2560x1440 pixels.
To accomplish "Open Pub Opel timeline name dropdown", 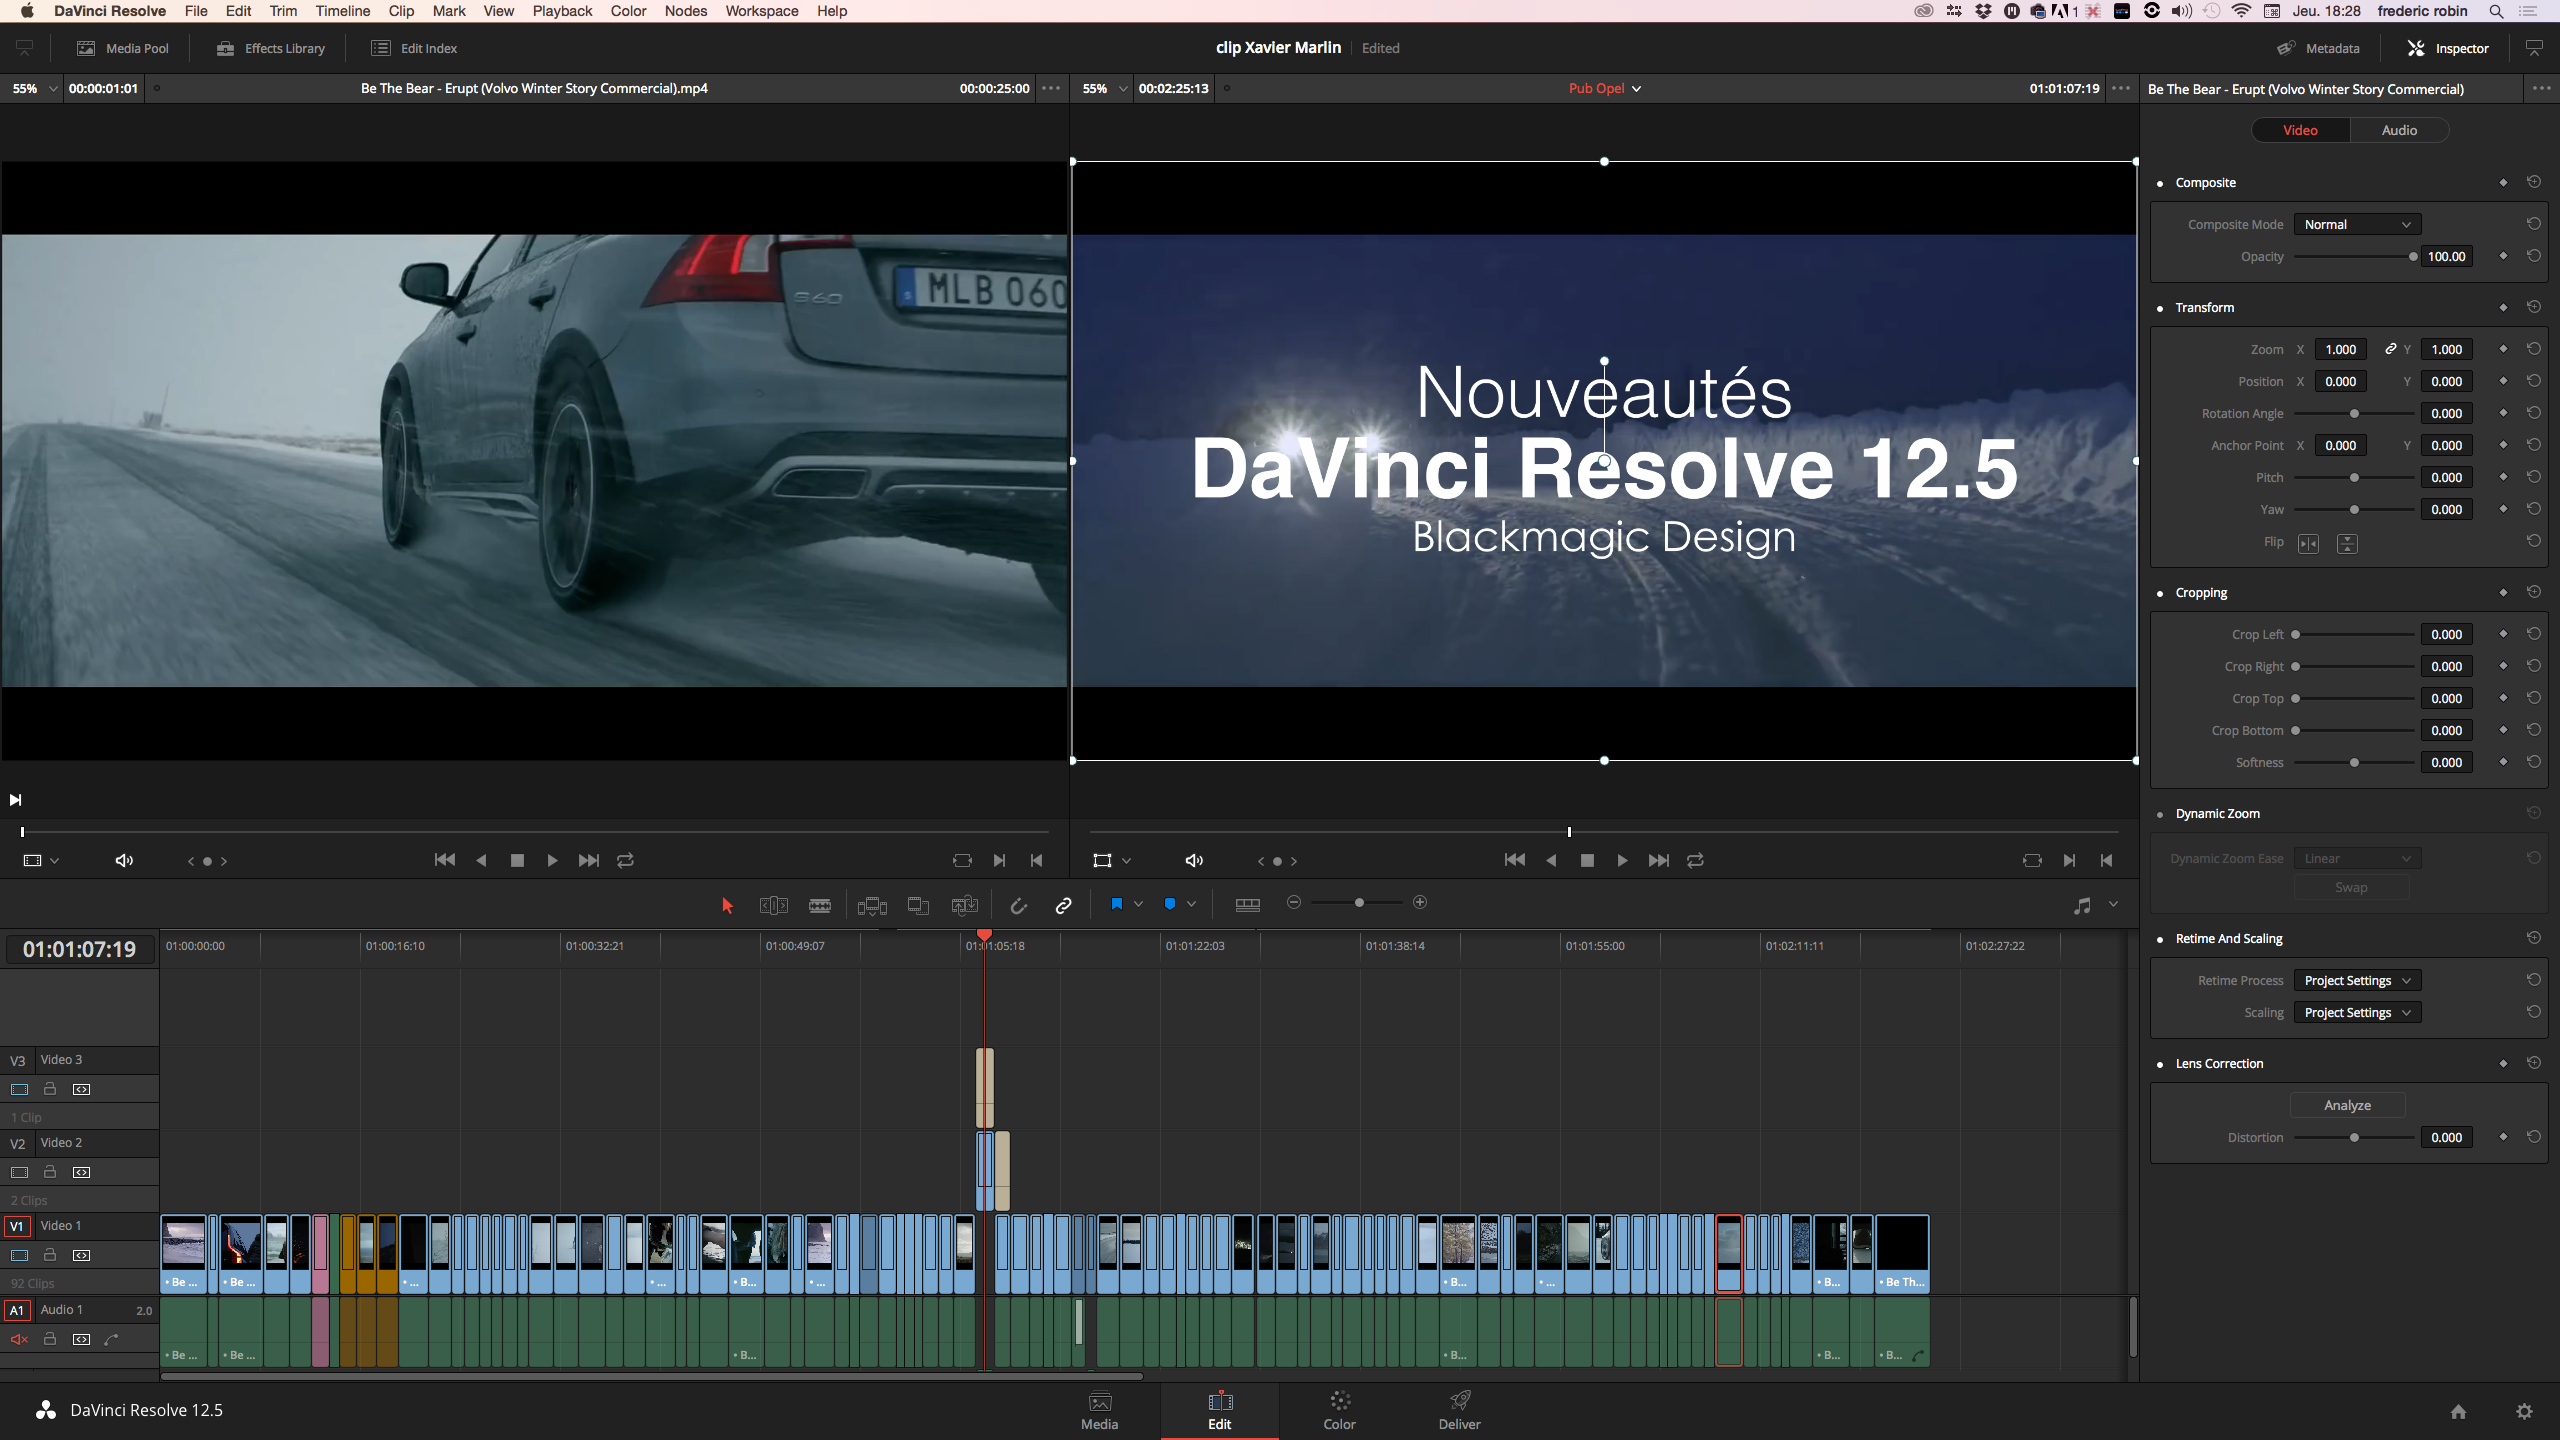I will [x=1604, y=88].
